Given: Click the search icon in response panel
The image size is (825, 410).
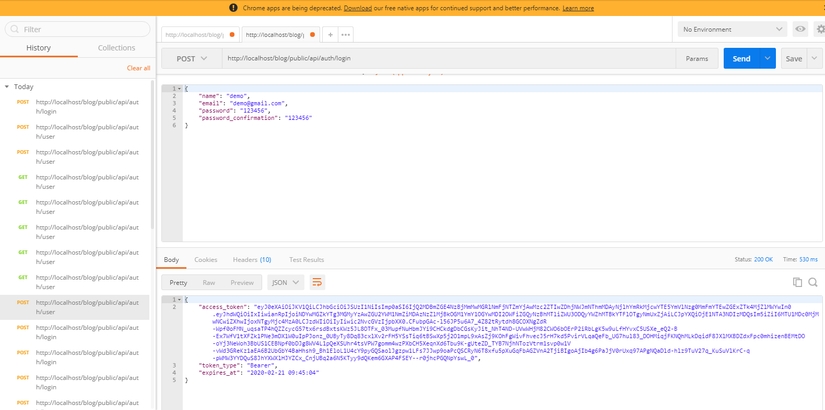Looking at the screenshot, I should [814, 283].
